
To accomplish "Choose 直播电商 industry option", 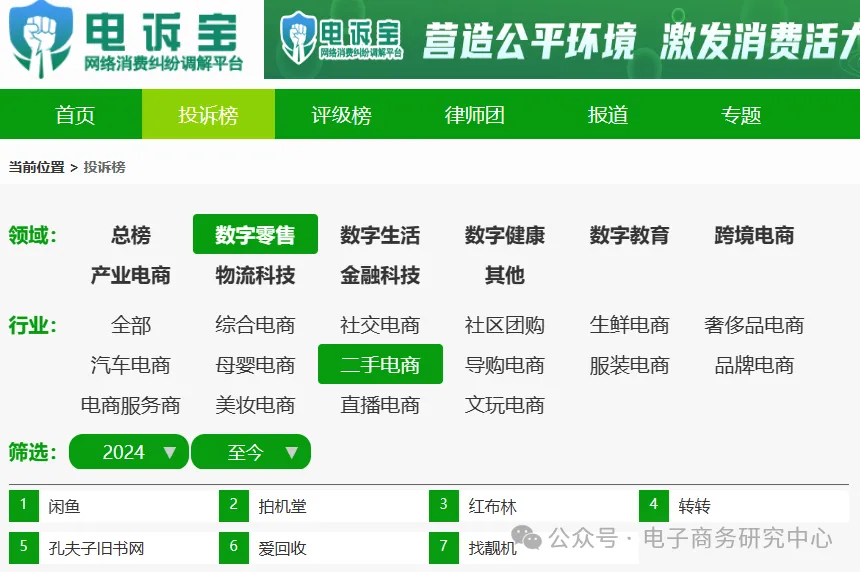I will (380, 405).
